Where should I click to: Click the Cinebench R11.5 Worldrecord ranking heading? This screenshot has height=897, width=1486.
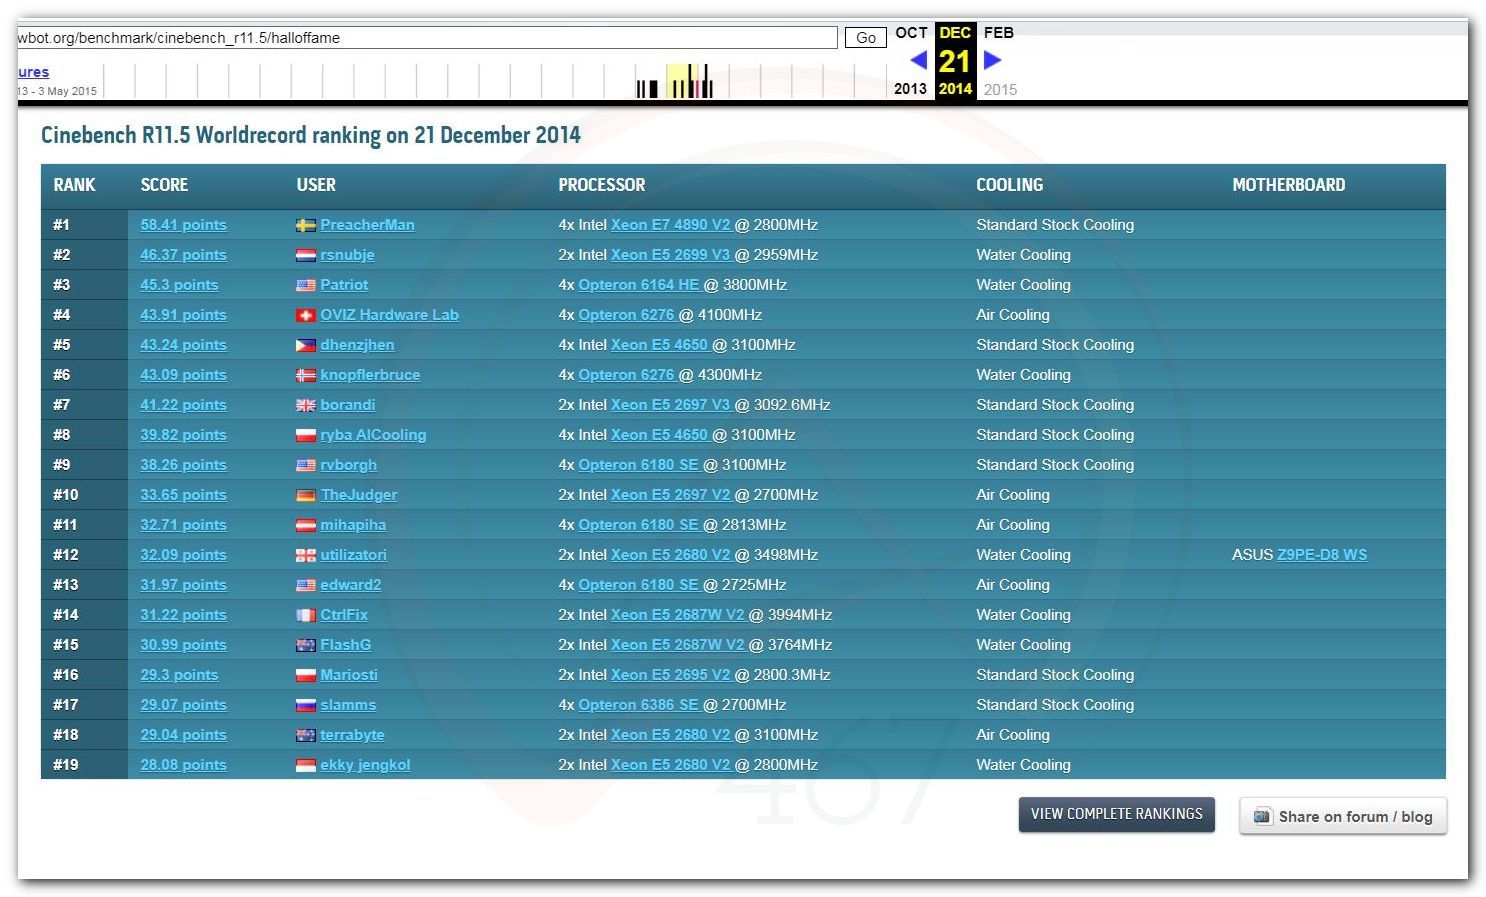pos(311,135)
